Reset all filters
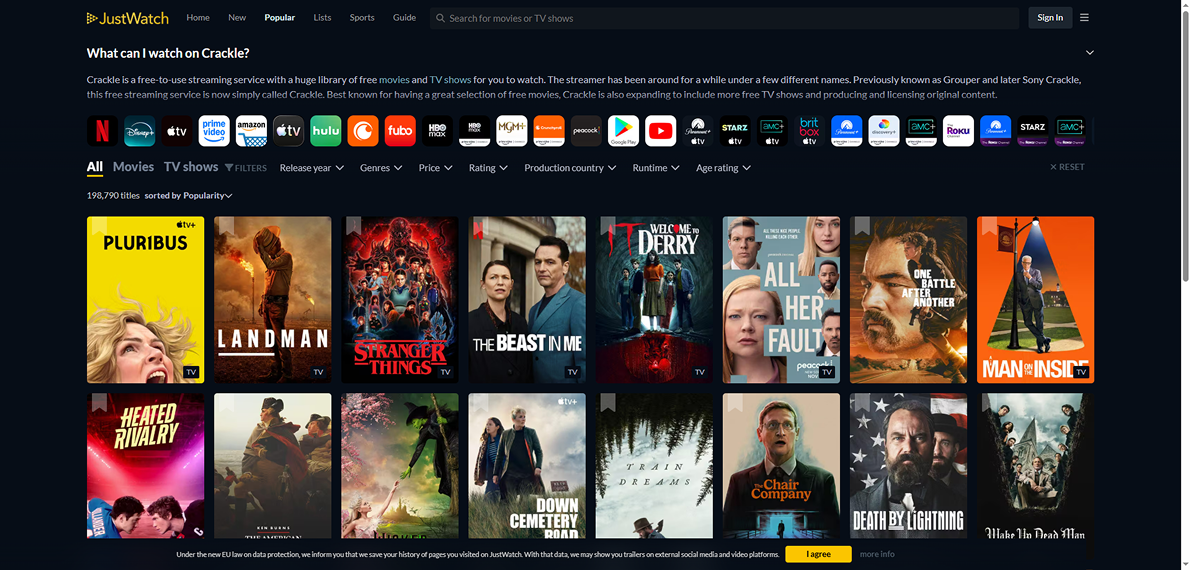Image resolution: width=1190 pixels, height=570 pixels. (1067, 167)
